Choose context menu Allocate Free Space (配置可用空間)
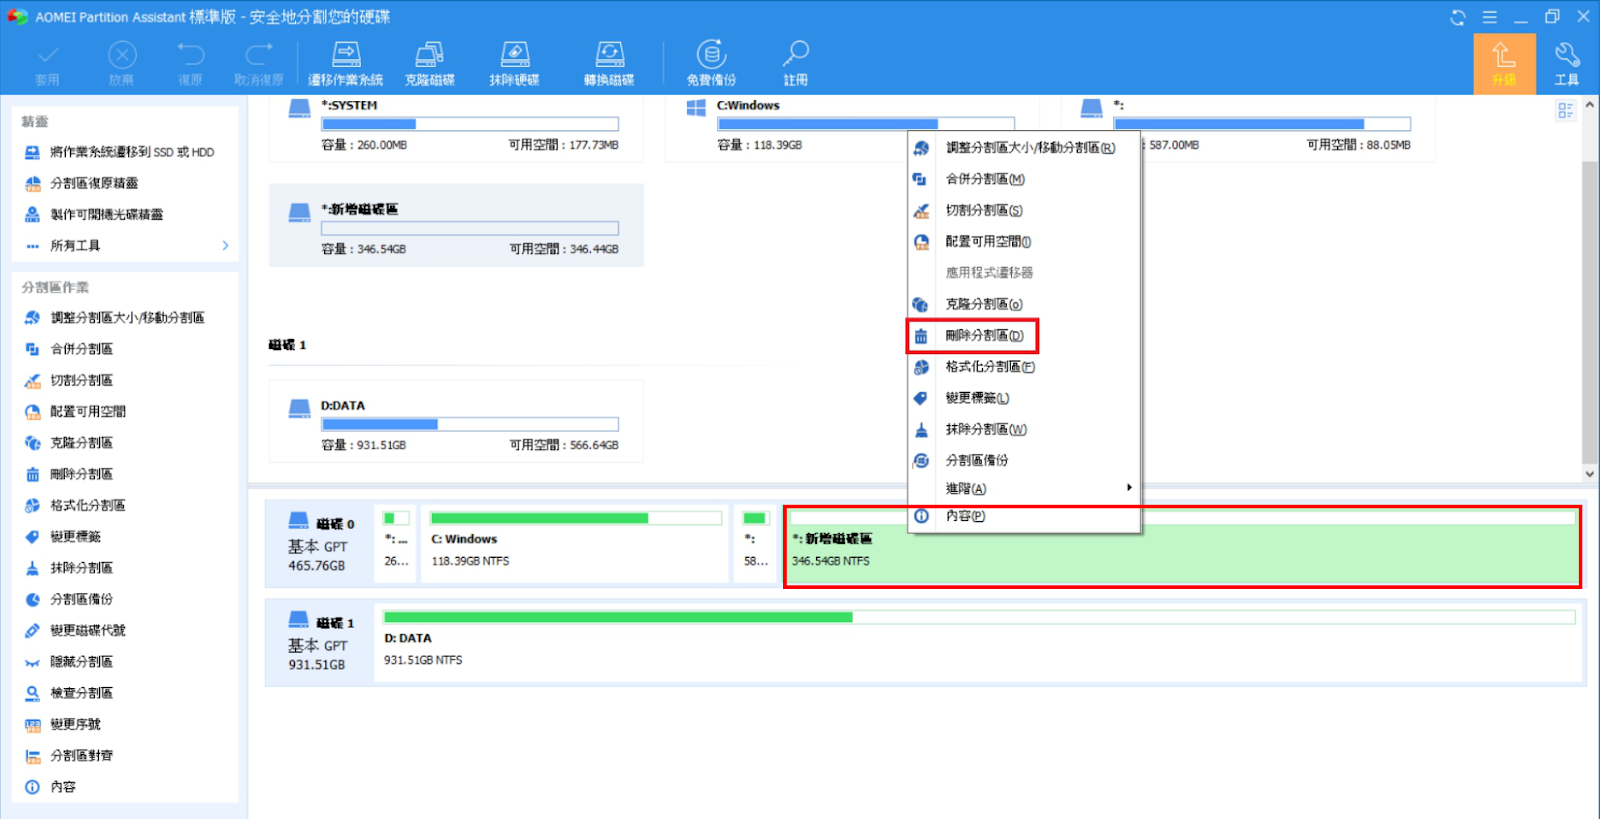Screen dimensions: 1600x819 (x=1024, y=241)
